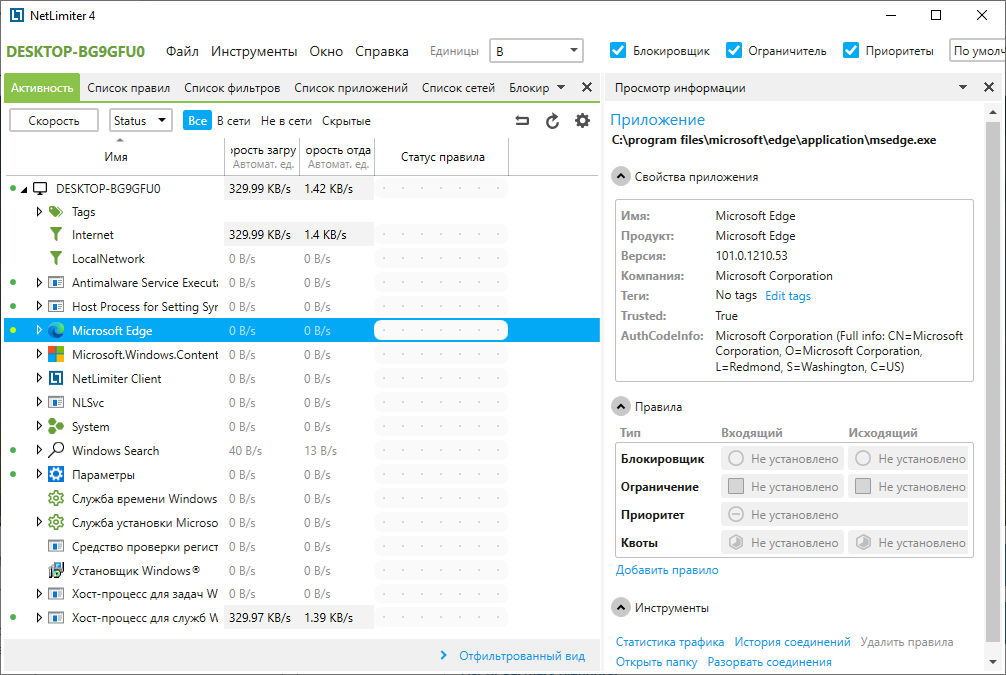
Task: Open the Единицы units dropdown
Action: tap(536, 51)
